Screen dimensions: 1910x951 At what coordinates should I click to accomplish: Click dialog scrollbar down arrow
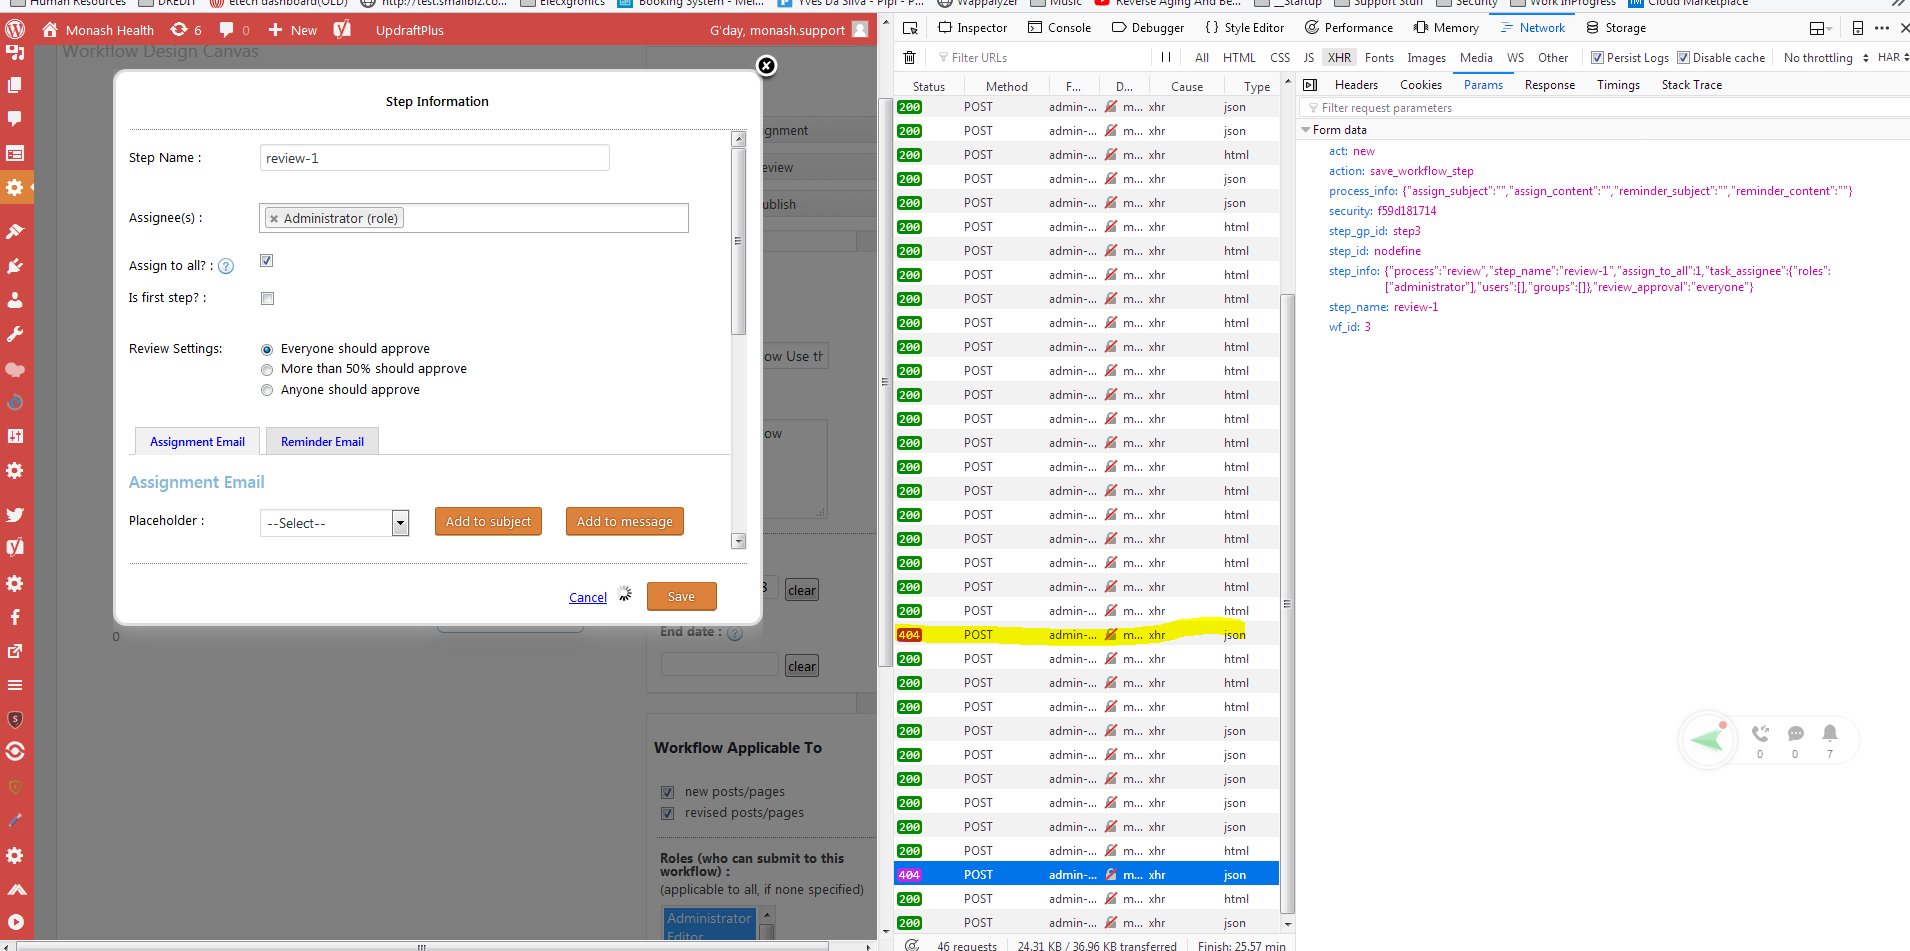pos(739,541)
